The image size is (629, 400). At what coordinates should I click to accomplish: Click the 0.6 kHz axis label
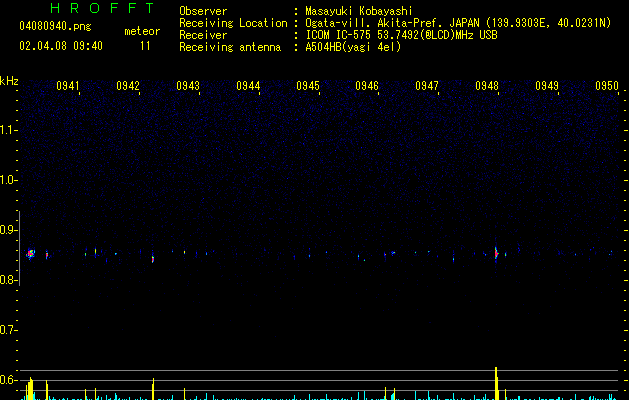pos(8,380)
